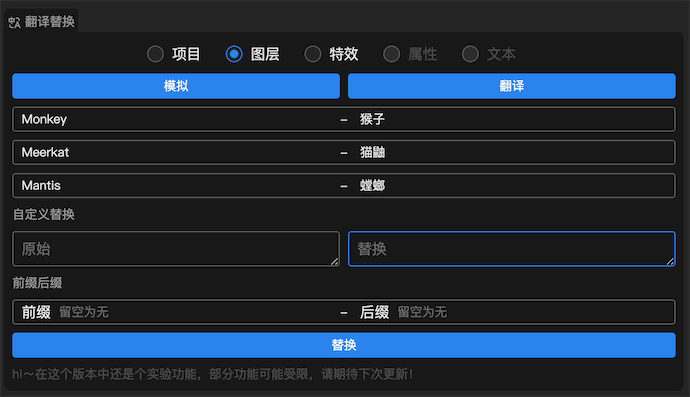
Task: Select the 项目 radio button
Action: [x=155, y=54]
